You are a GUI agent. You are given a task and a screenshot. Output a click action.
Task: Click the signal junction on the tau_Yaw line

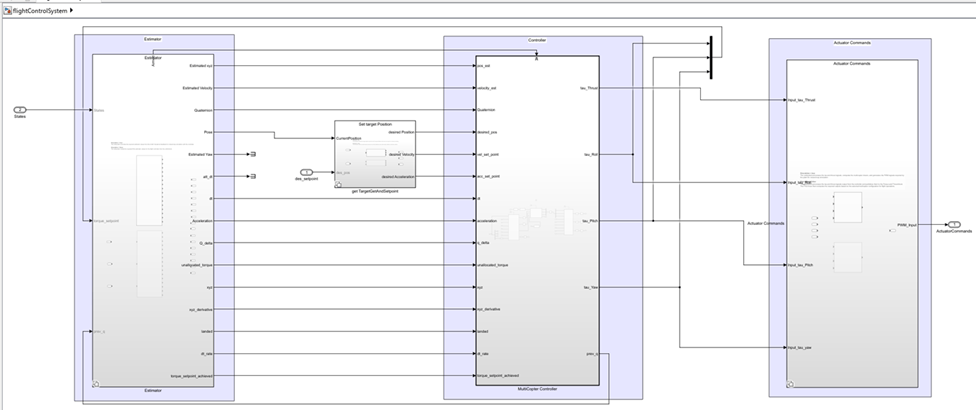(680, 287)
